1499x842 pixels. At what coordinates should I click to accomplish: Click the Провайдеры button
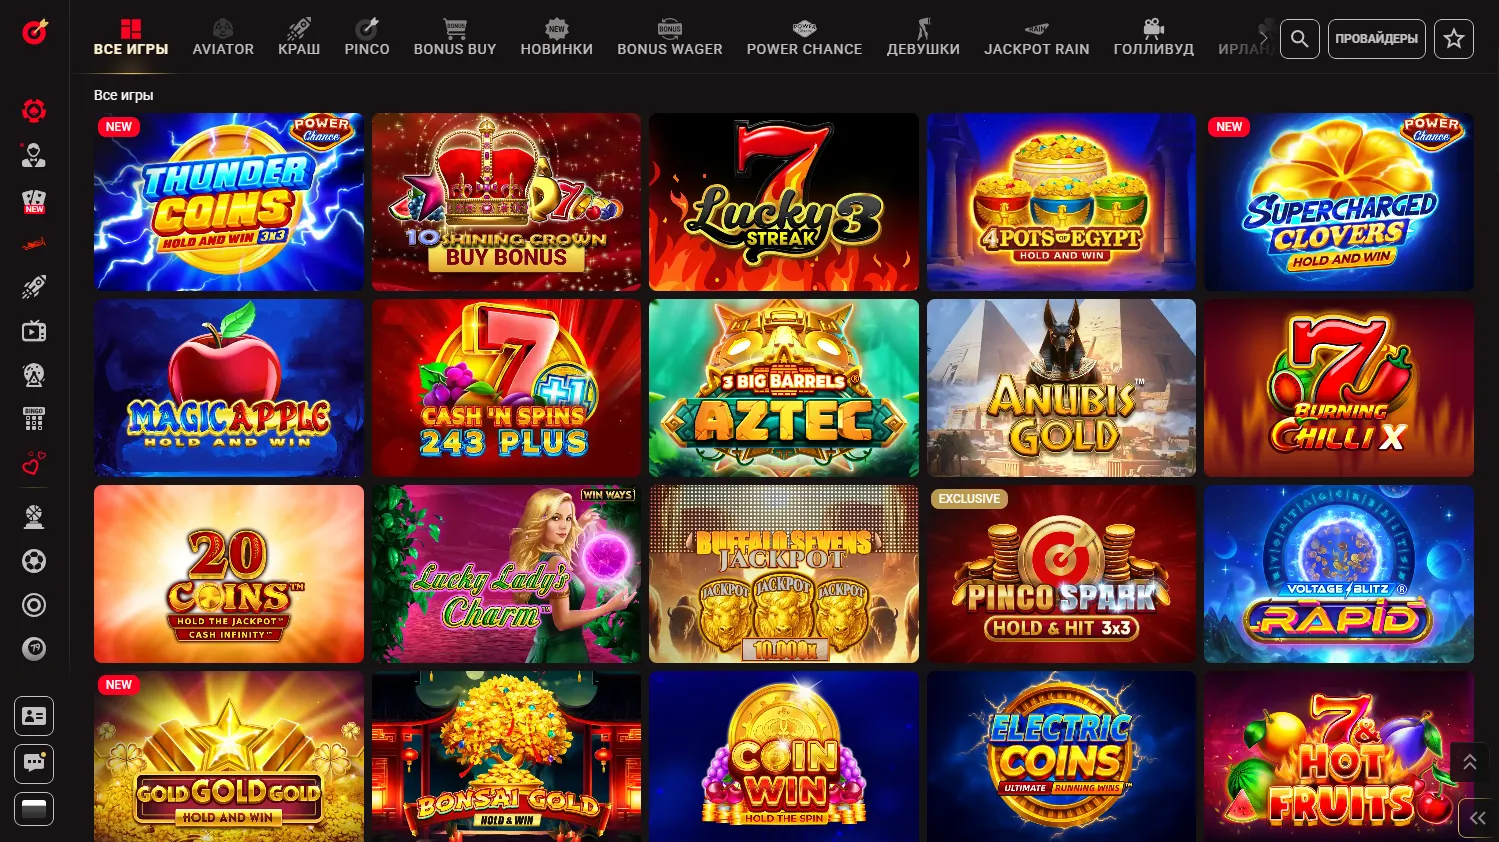pyautogui.click(x=1376, y=39)
